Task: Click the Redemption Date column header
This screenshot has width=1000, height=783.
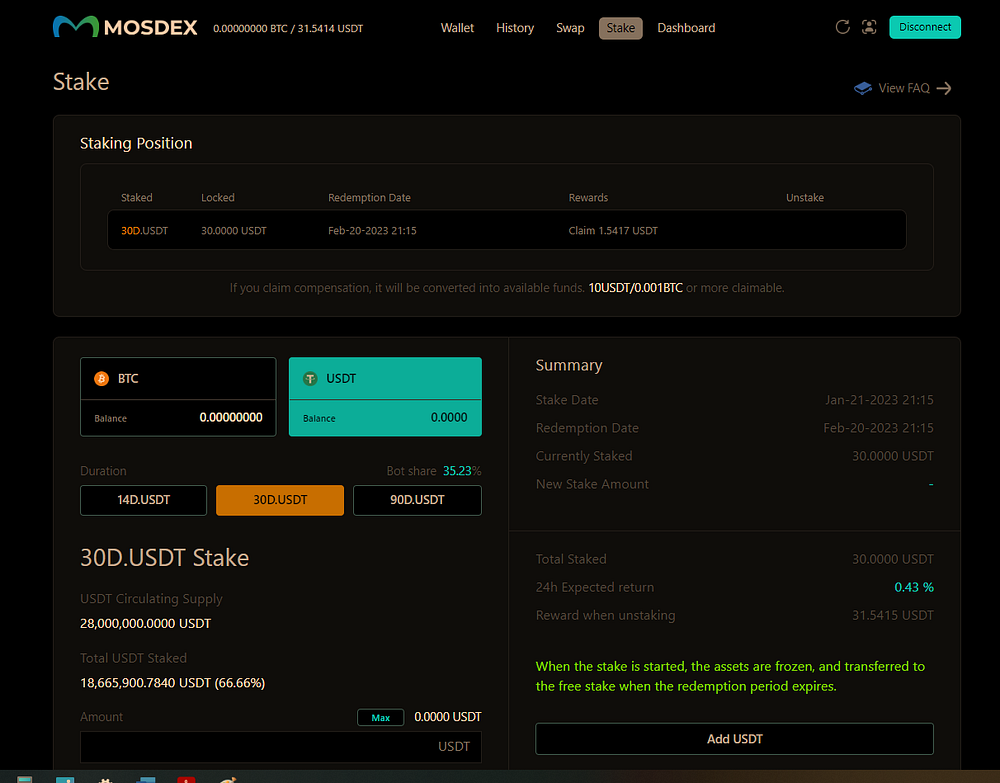Action: coord(369,198)
